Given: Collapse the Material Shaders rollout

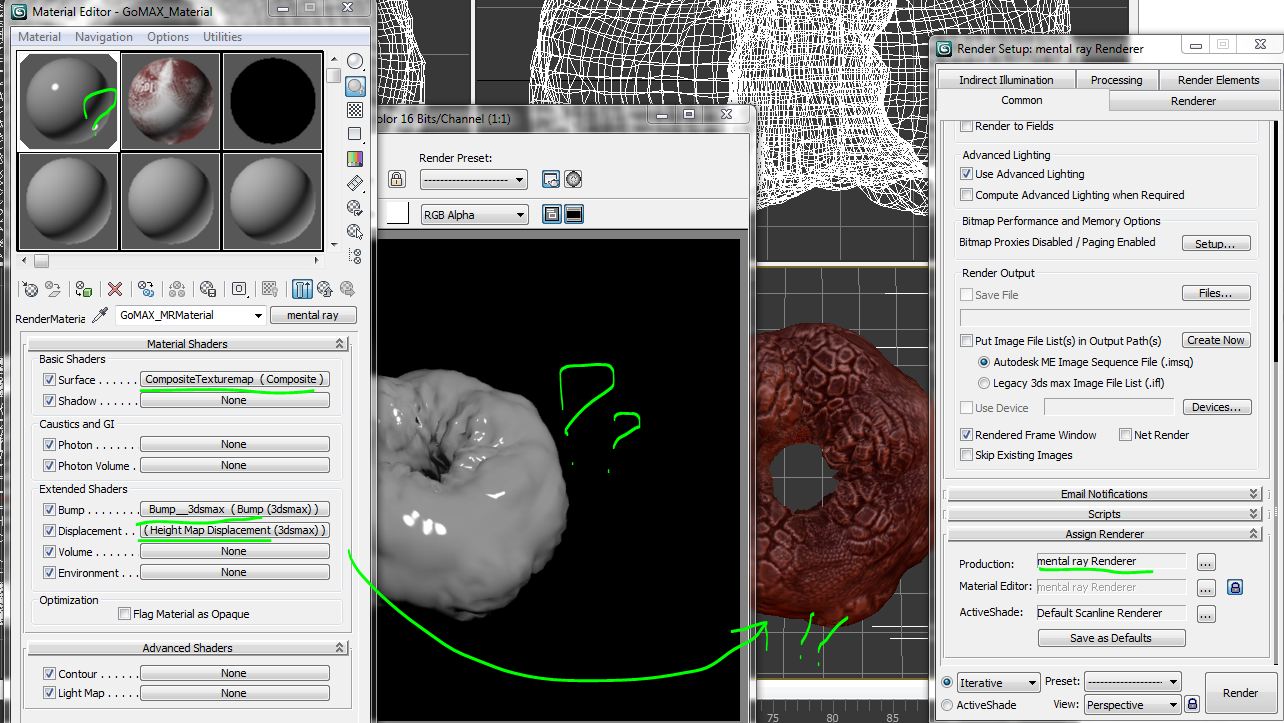Looking at the screenshot, I should pos(187,344).
